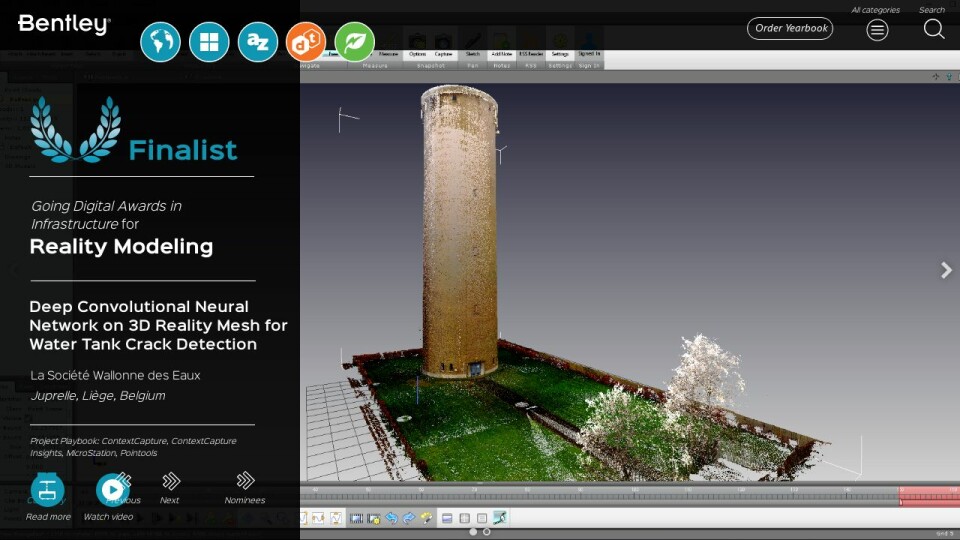Image resolution: width=960 pixels, height=540 pixels.
Task: Open the Nominees double-arrow icon
Action: (x=246, y=481)
